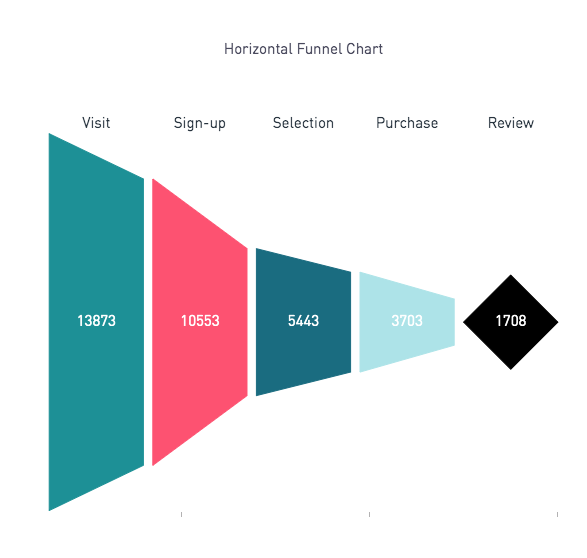Click the 10553 value label

point(200,321)
